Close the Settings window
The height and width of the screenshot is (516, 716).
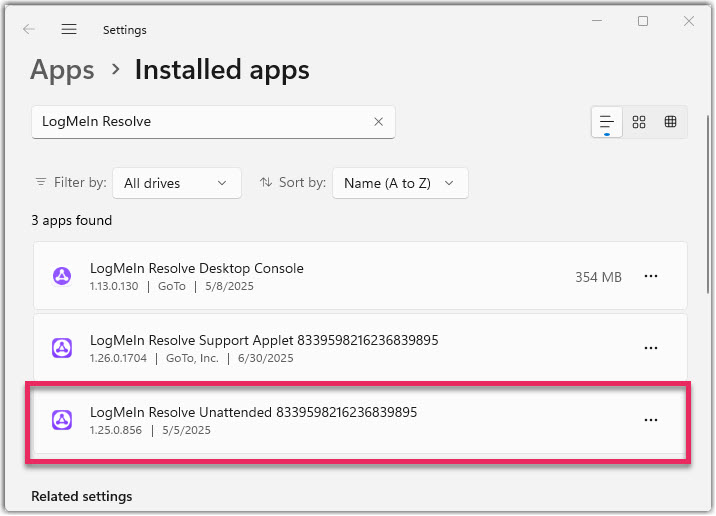689,21
